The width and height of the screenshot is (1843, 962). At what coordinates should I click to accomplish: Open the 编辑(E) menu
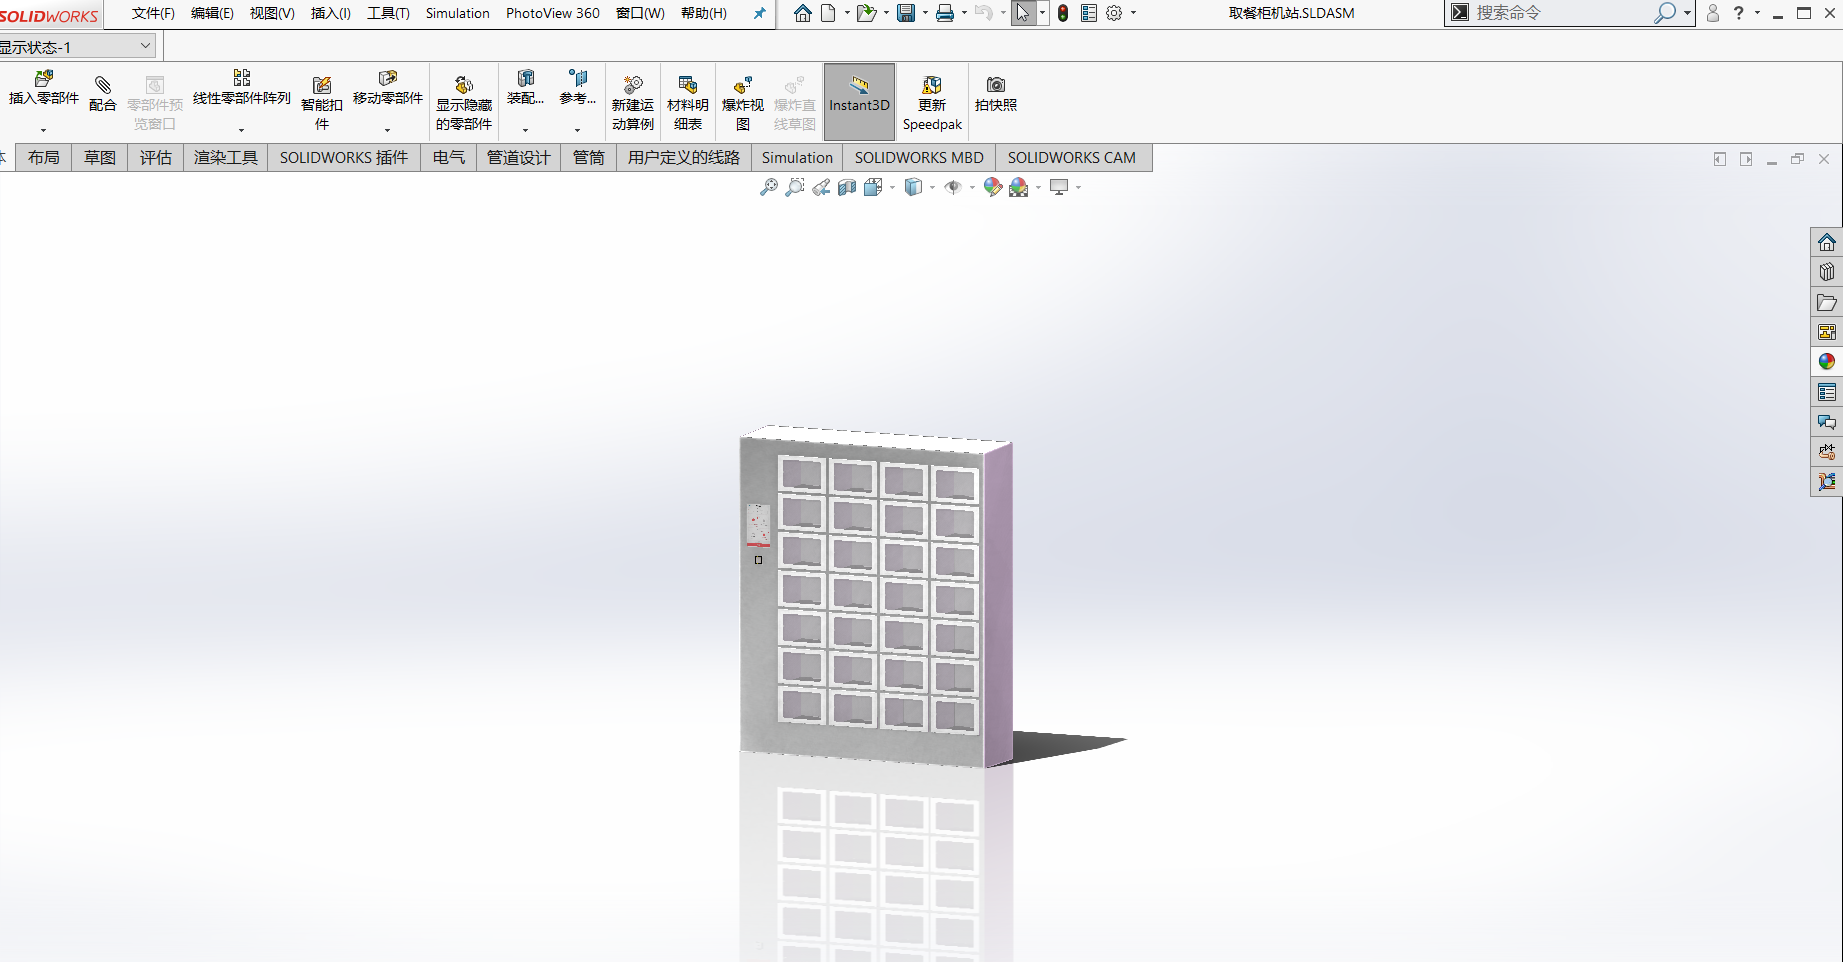(x=212, y=13)
